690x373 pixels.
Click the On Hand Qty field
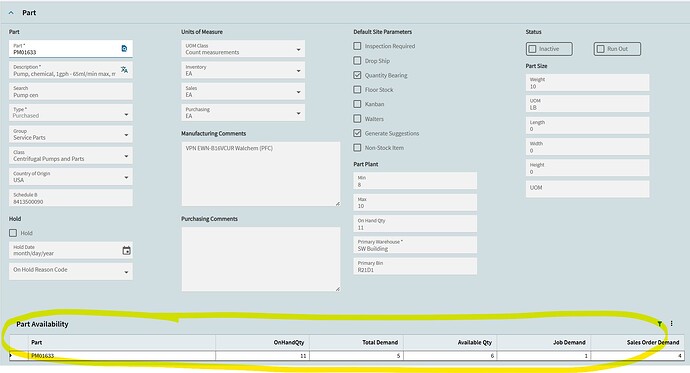tap(415, 223)
